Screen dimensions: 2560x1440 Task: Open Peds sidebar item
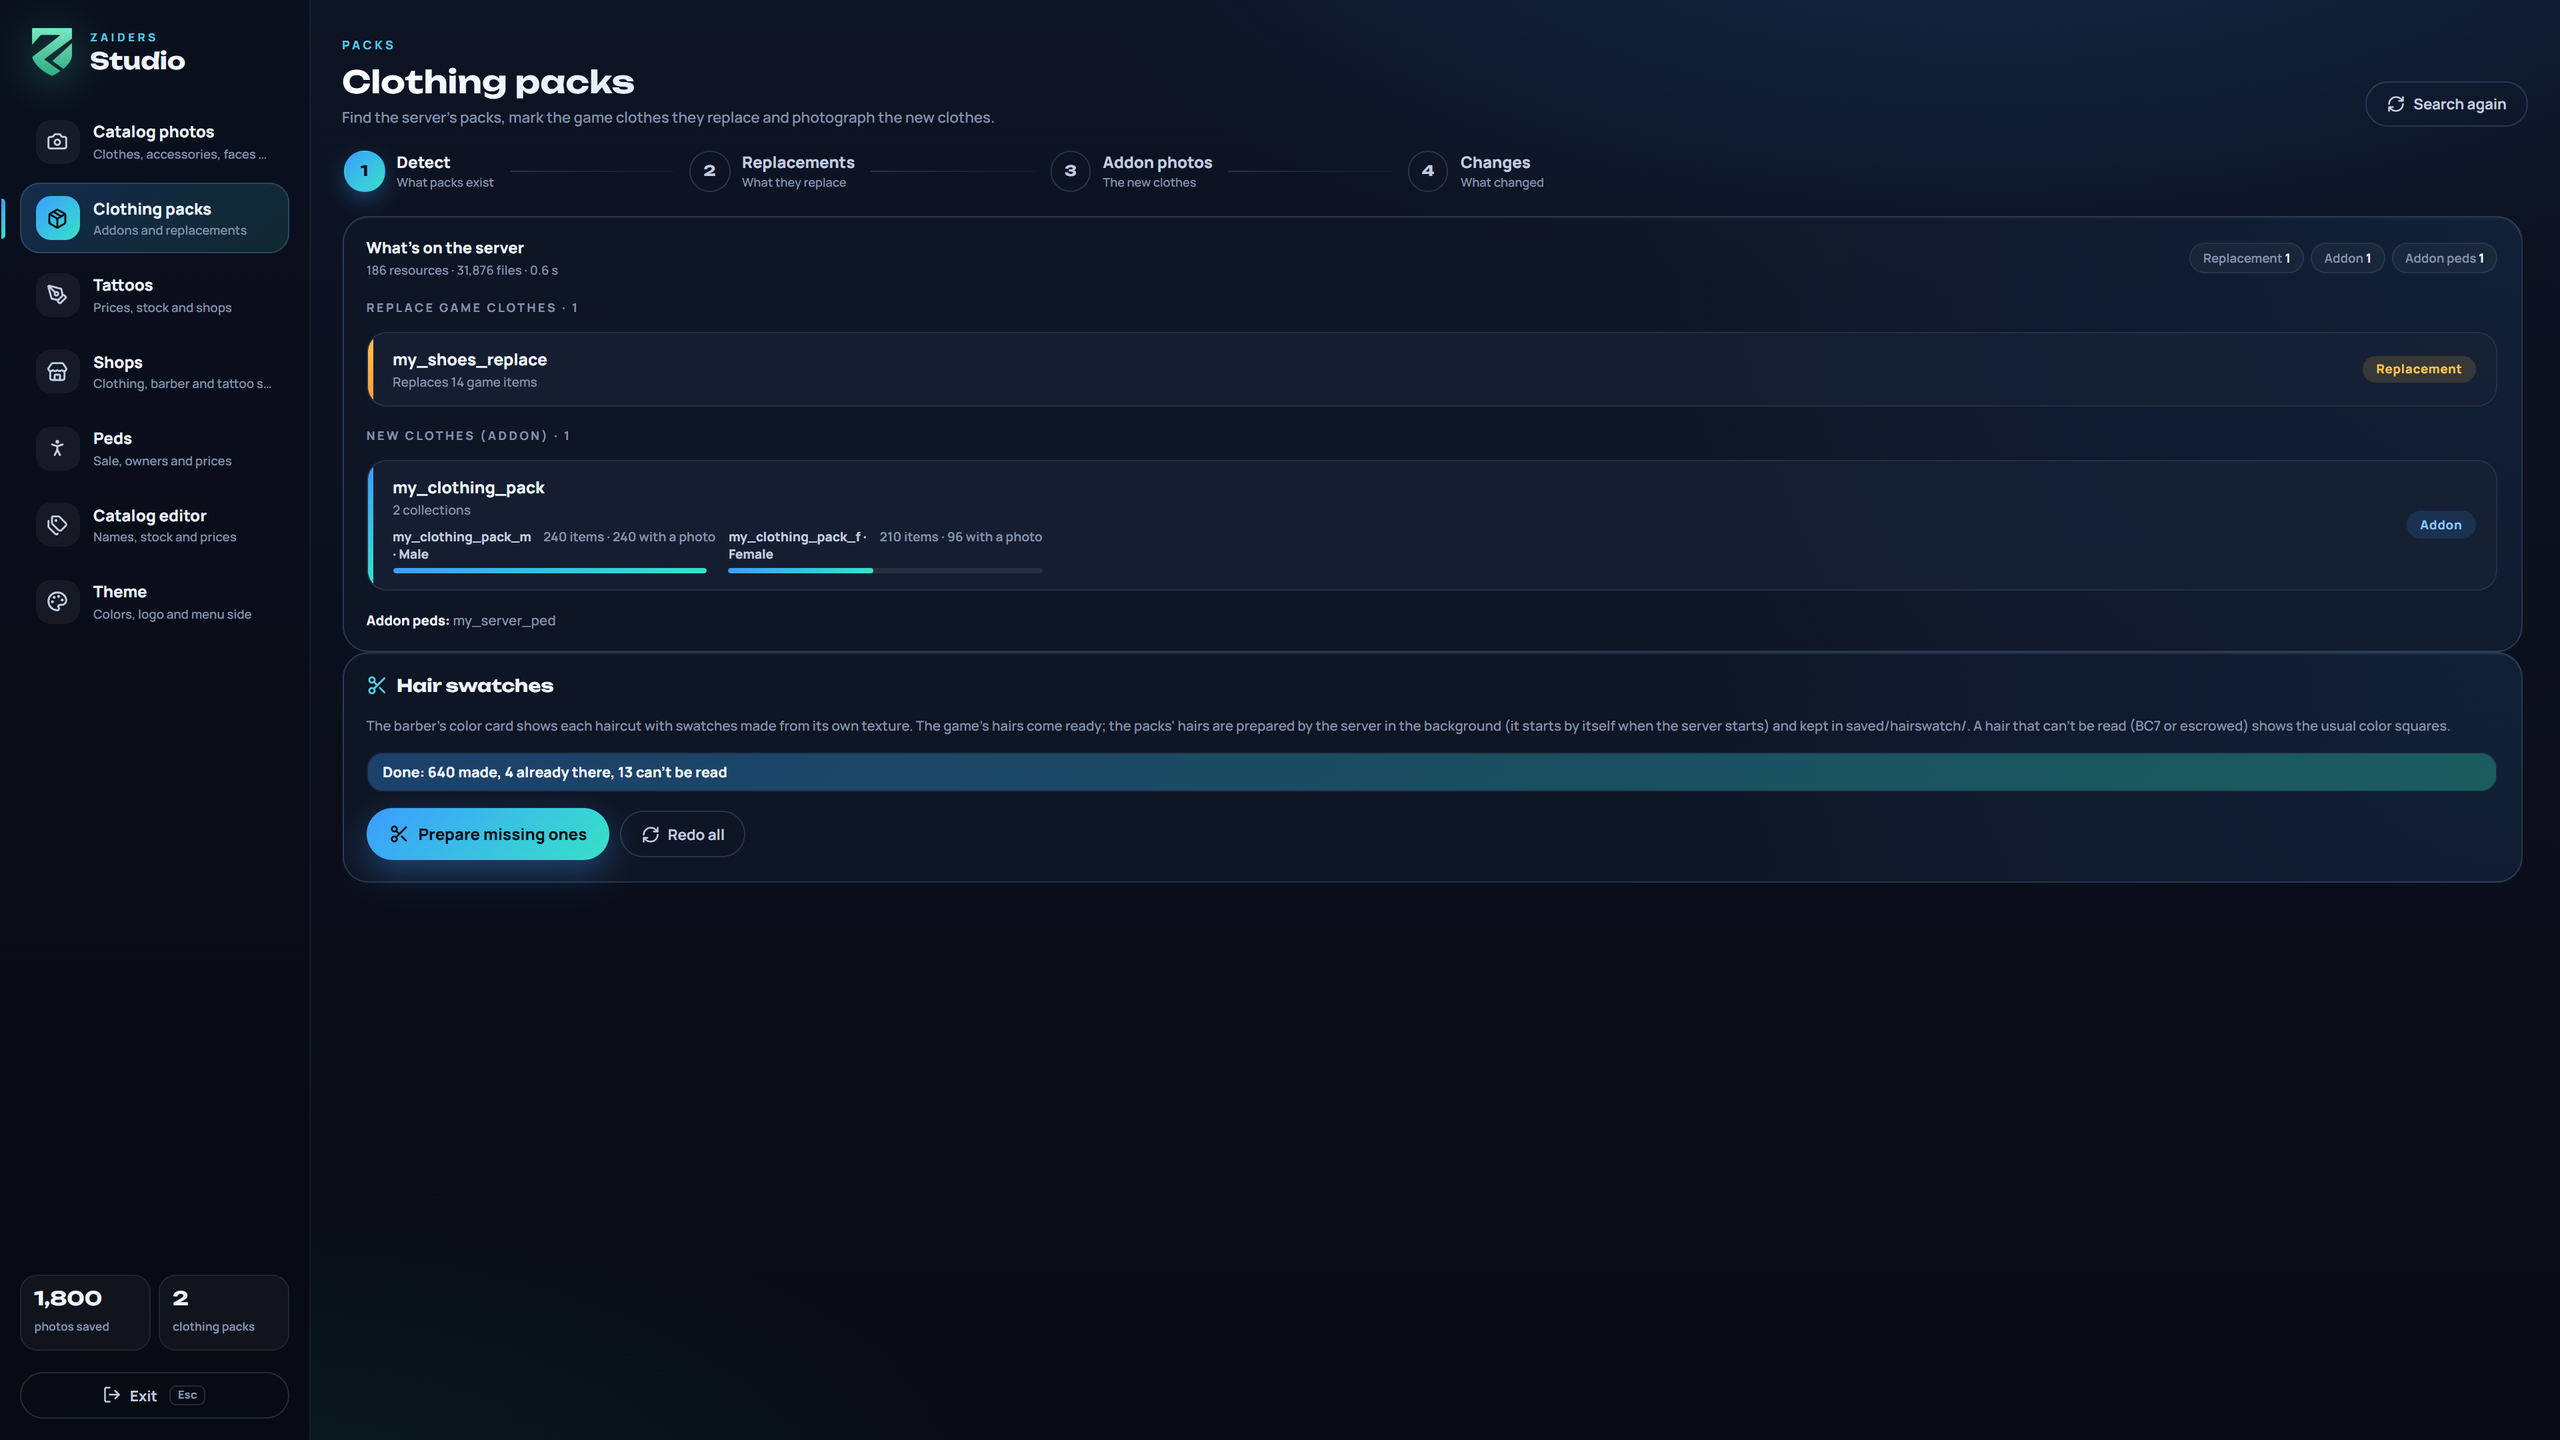154,448
